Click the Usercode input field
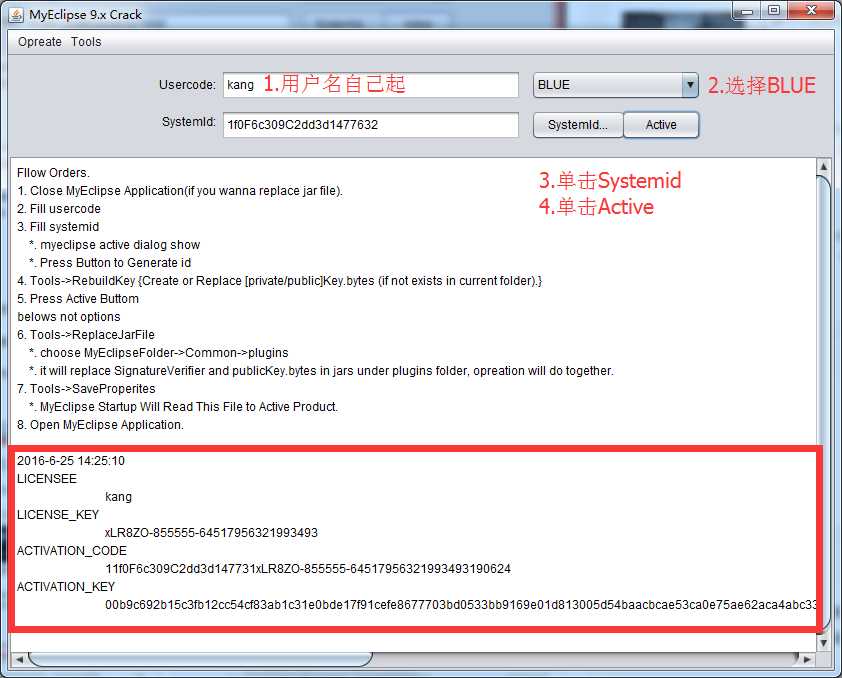 pyautogui.click(x=371, y=85)
